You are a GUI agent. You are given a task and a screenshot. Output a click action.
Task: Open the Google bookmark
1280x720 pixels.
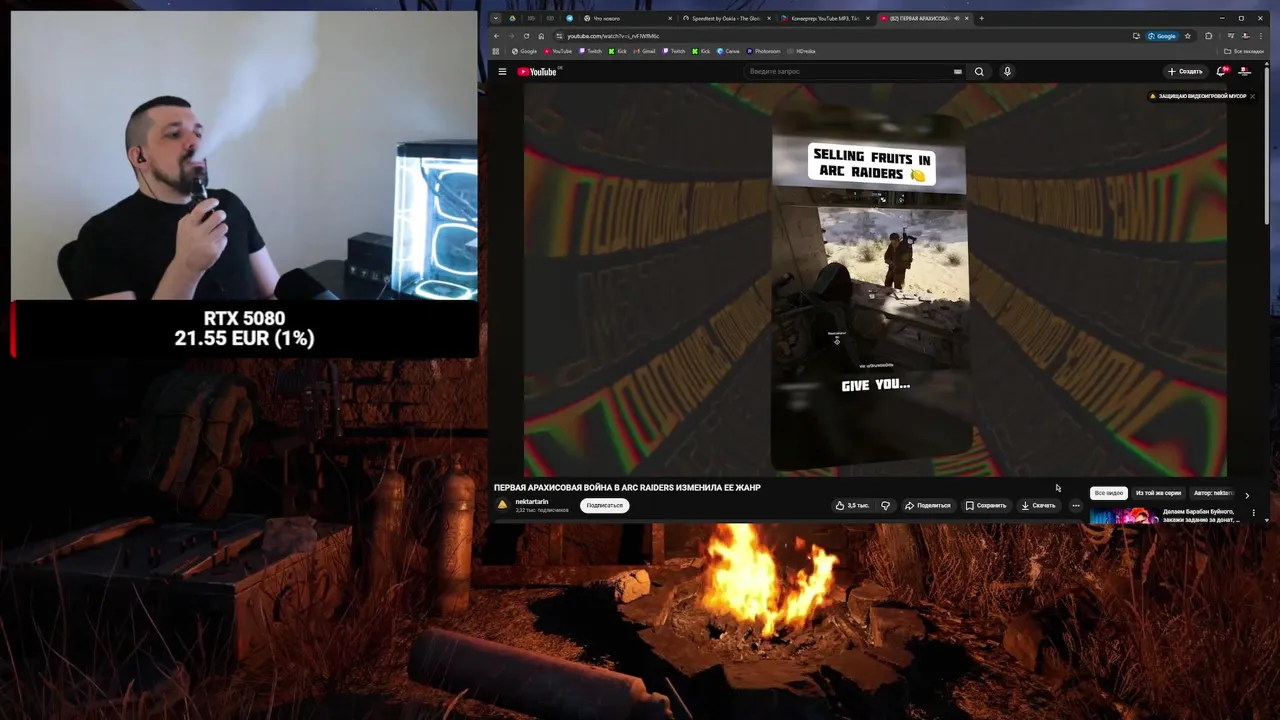pyautogui.click(x=525, y=51)
